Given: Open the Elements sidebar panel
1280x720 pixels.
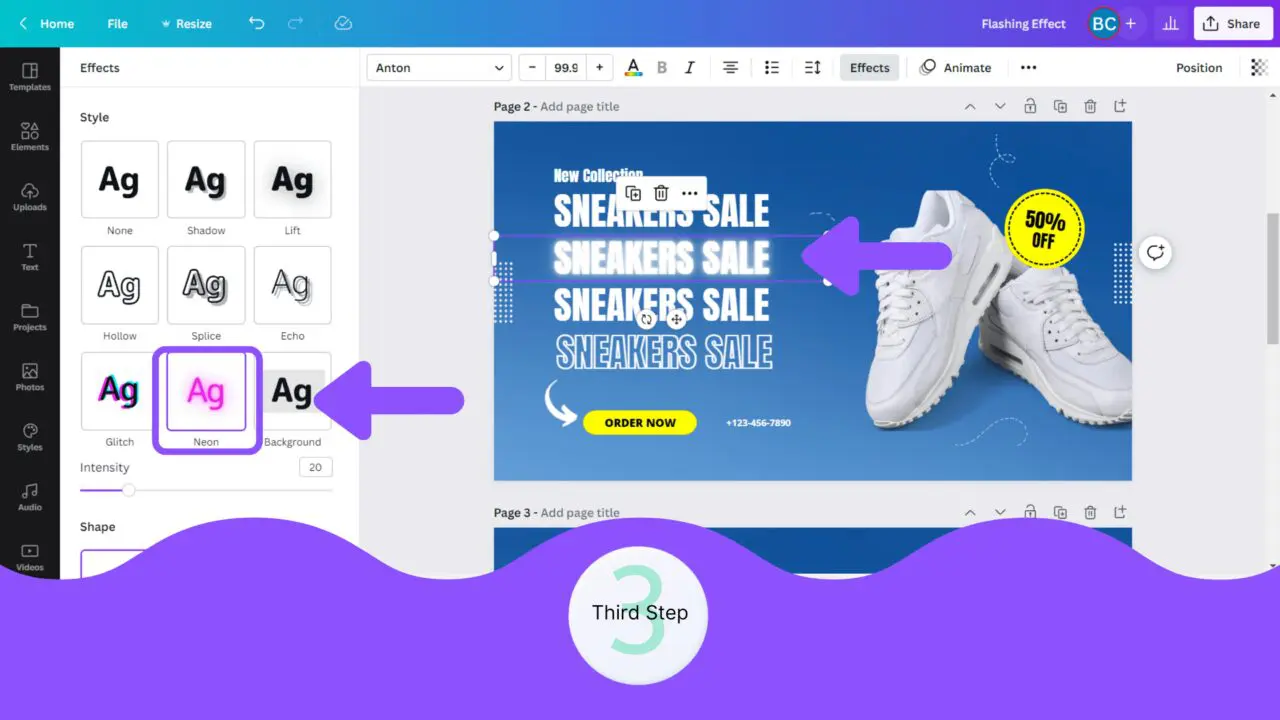Looking at the screenshot, I should point(30,137).
